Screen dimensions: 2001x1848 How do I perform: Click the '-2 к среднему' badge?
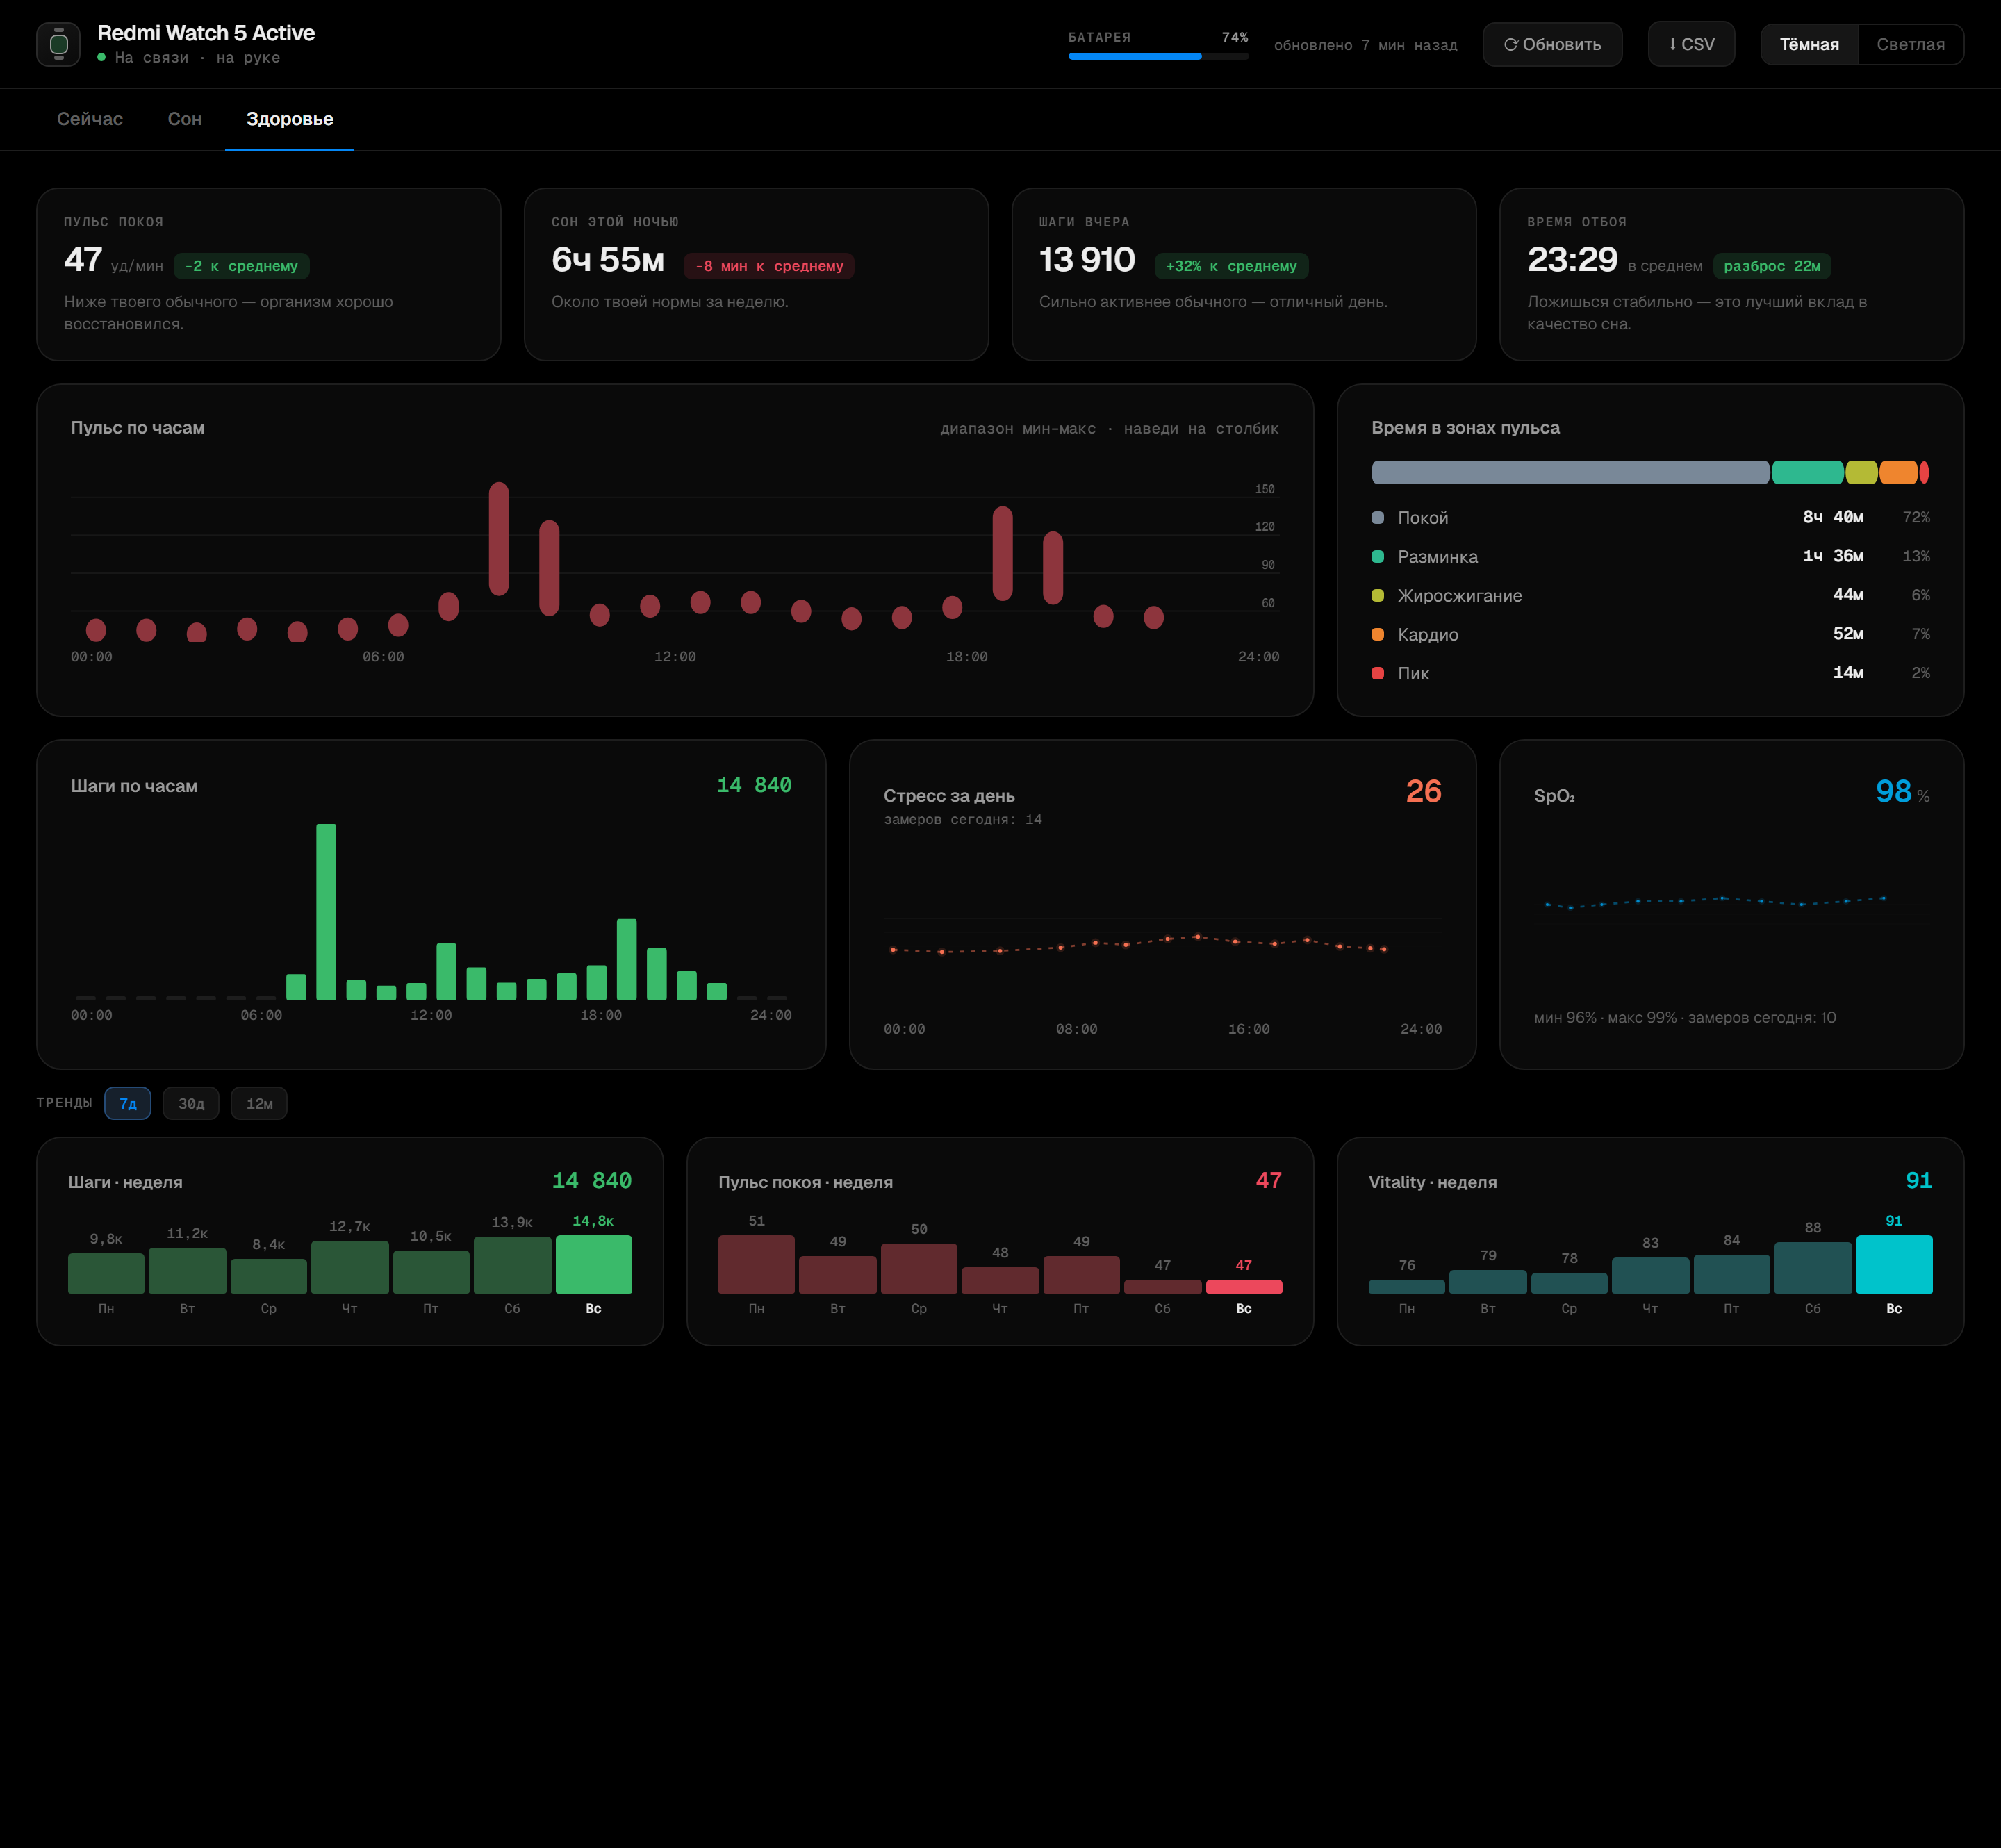click(241, 266)
